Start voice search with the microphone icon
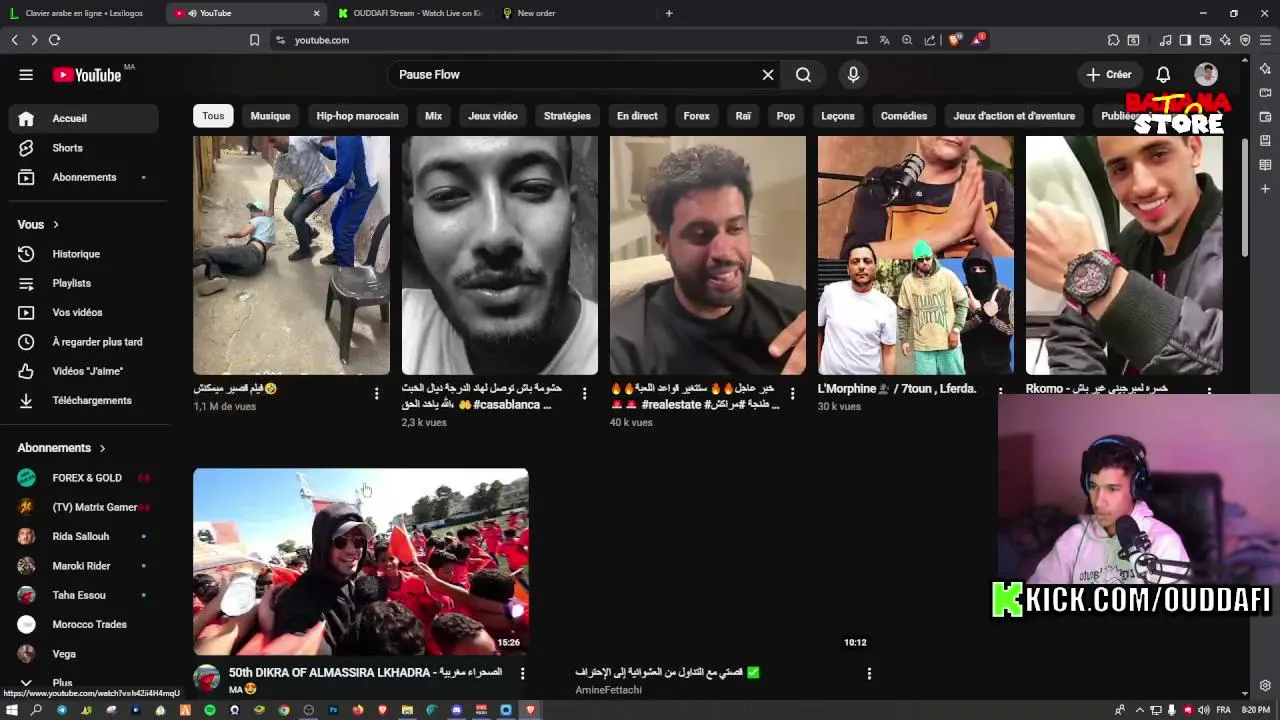 pos(853,75)
